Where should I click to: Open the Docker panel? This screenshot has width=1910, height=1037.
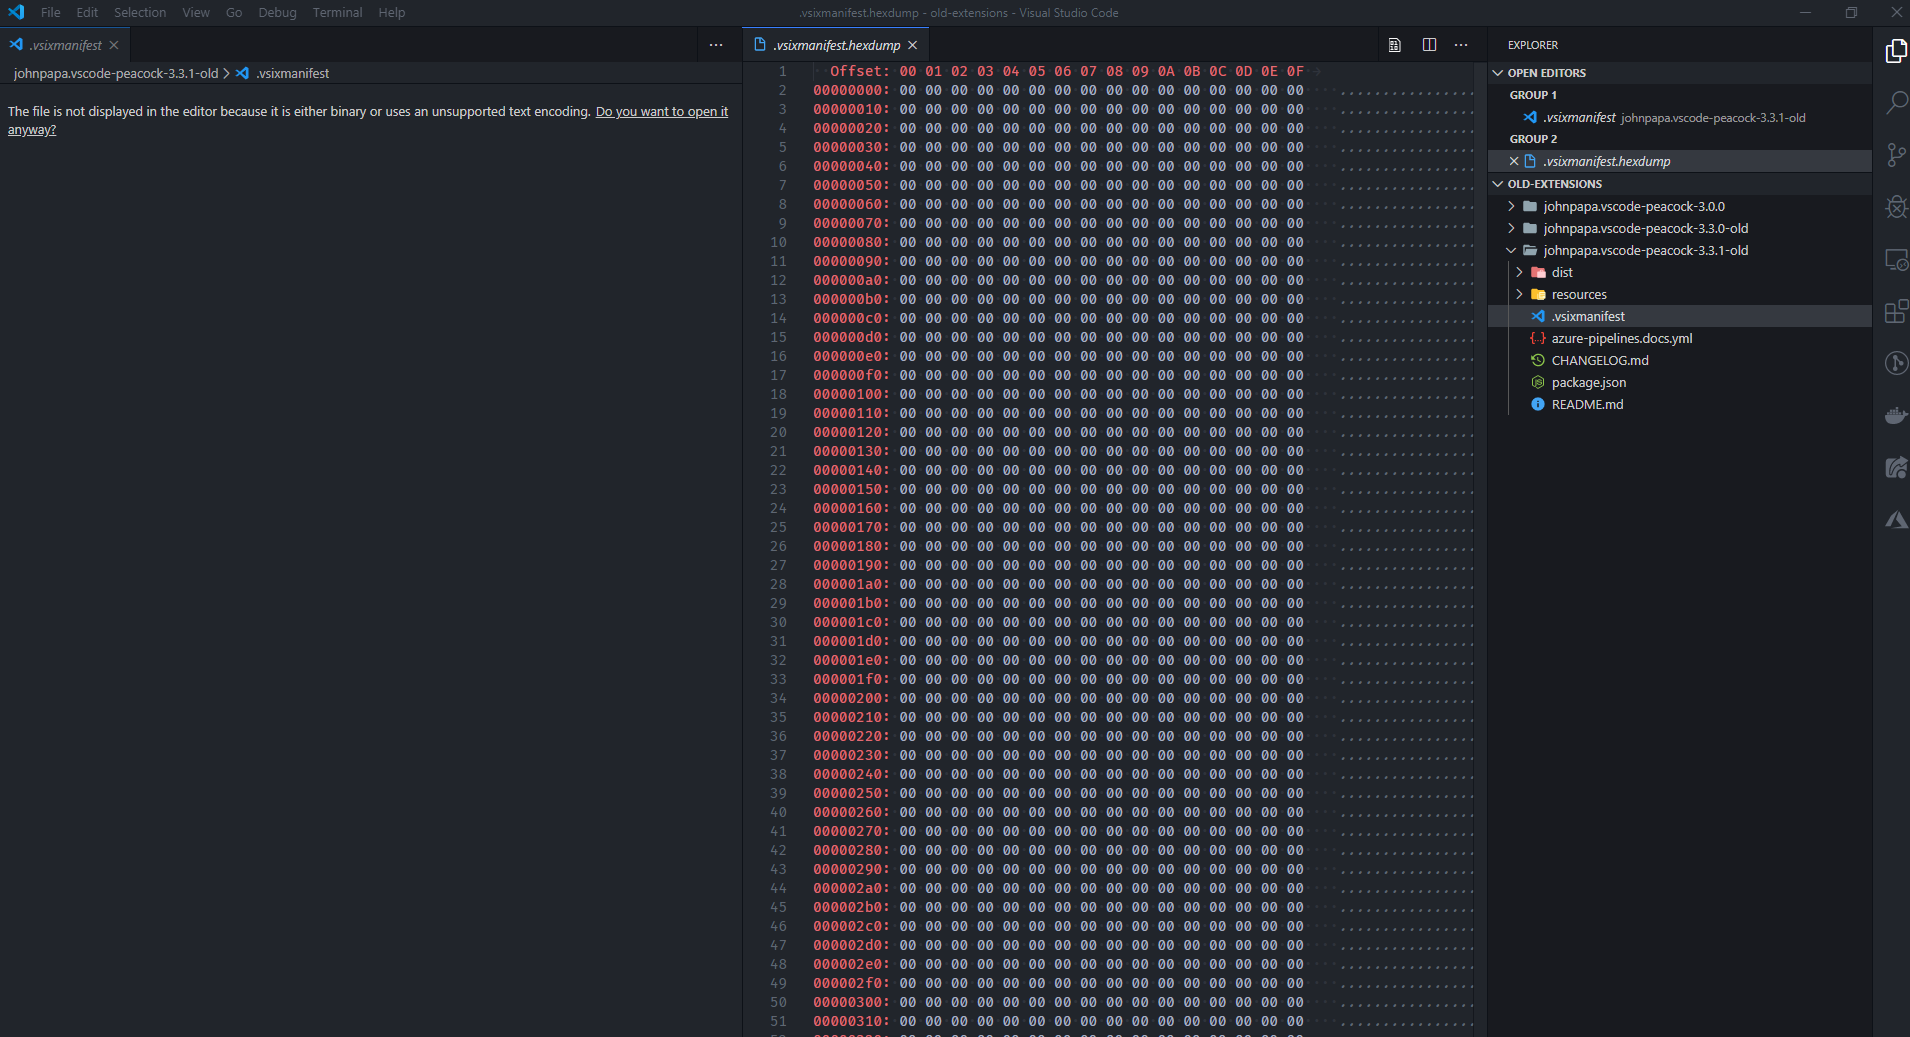click(1896, 415)
